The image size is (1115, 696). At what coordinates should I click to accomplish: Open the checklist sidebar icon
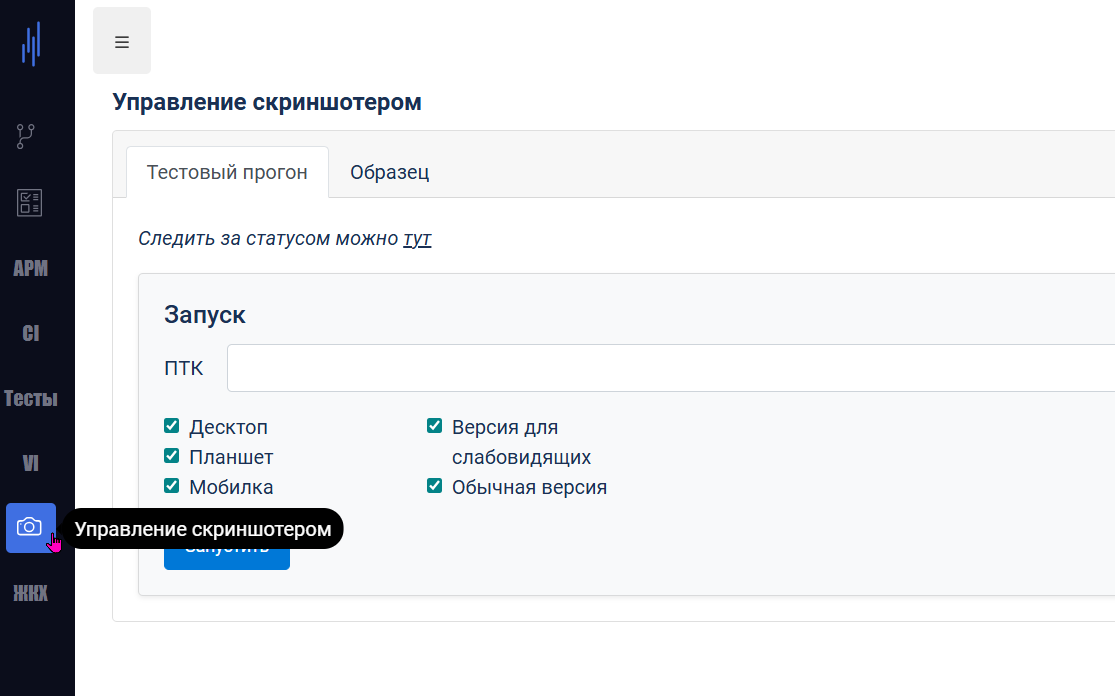29,203
